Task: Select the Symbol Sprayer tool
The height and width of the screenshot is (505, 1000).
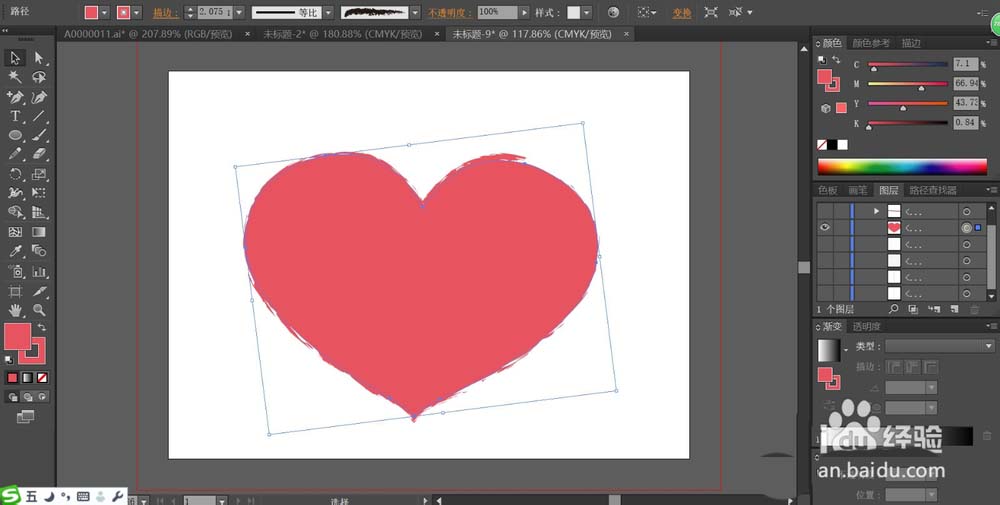Action: click(x=15, y=272)
